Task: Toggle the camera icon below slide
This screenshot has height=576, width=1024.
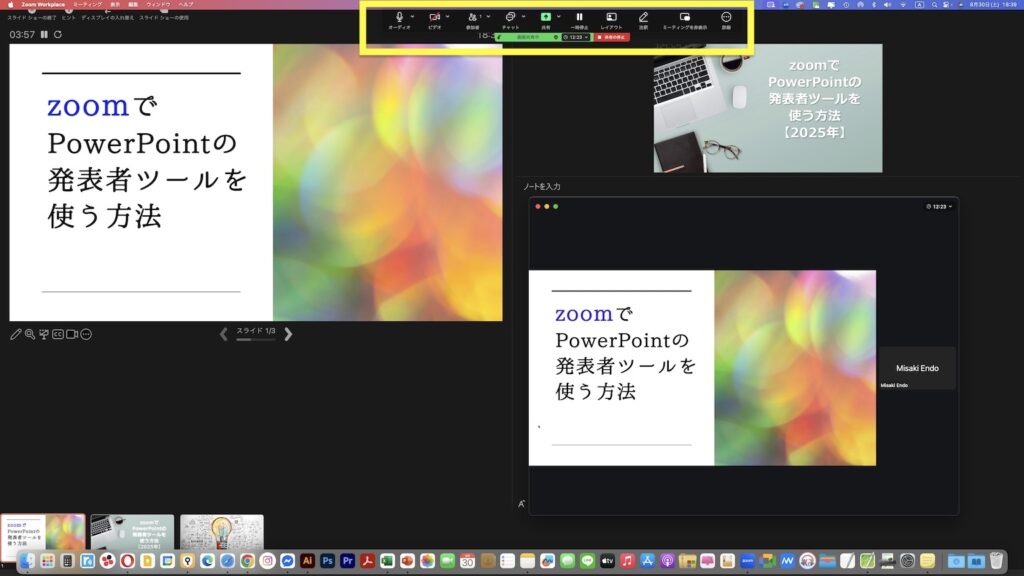Action: coord(72,334)
